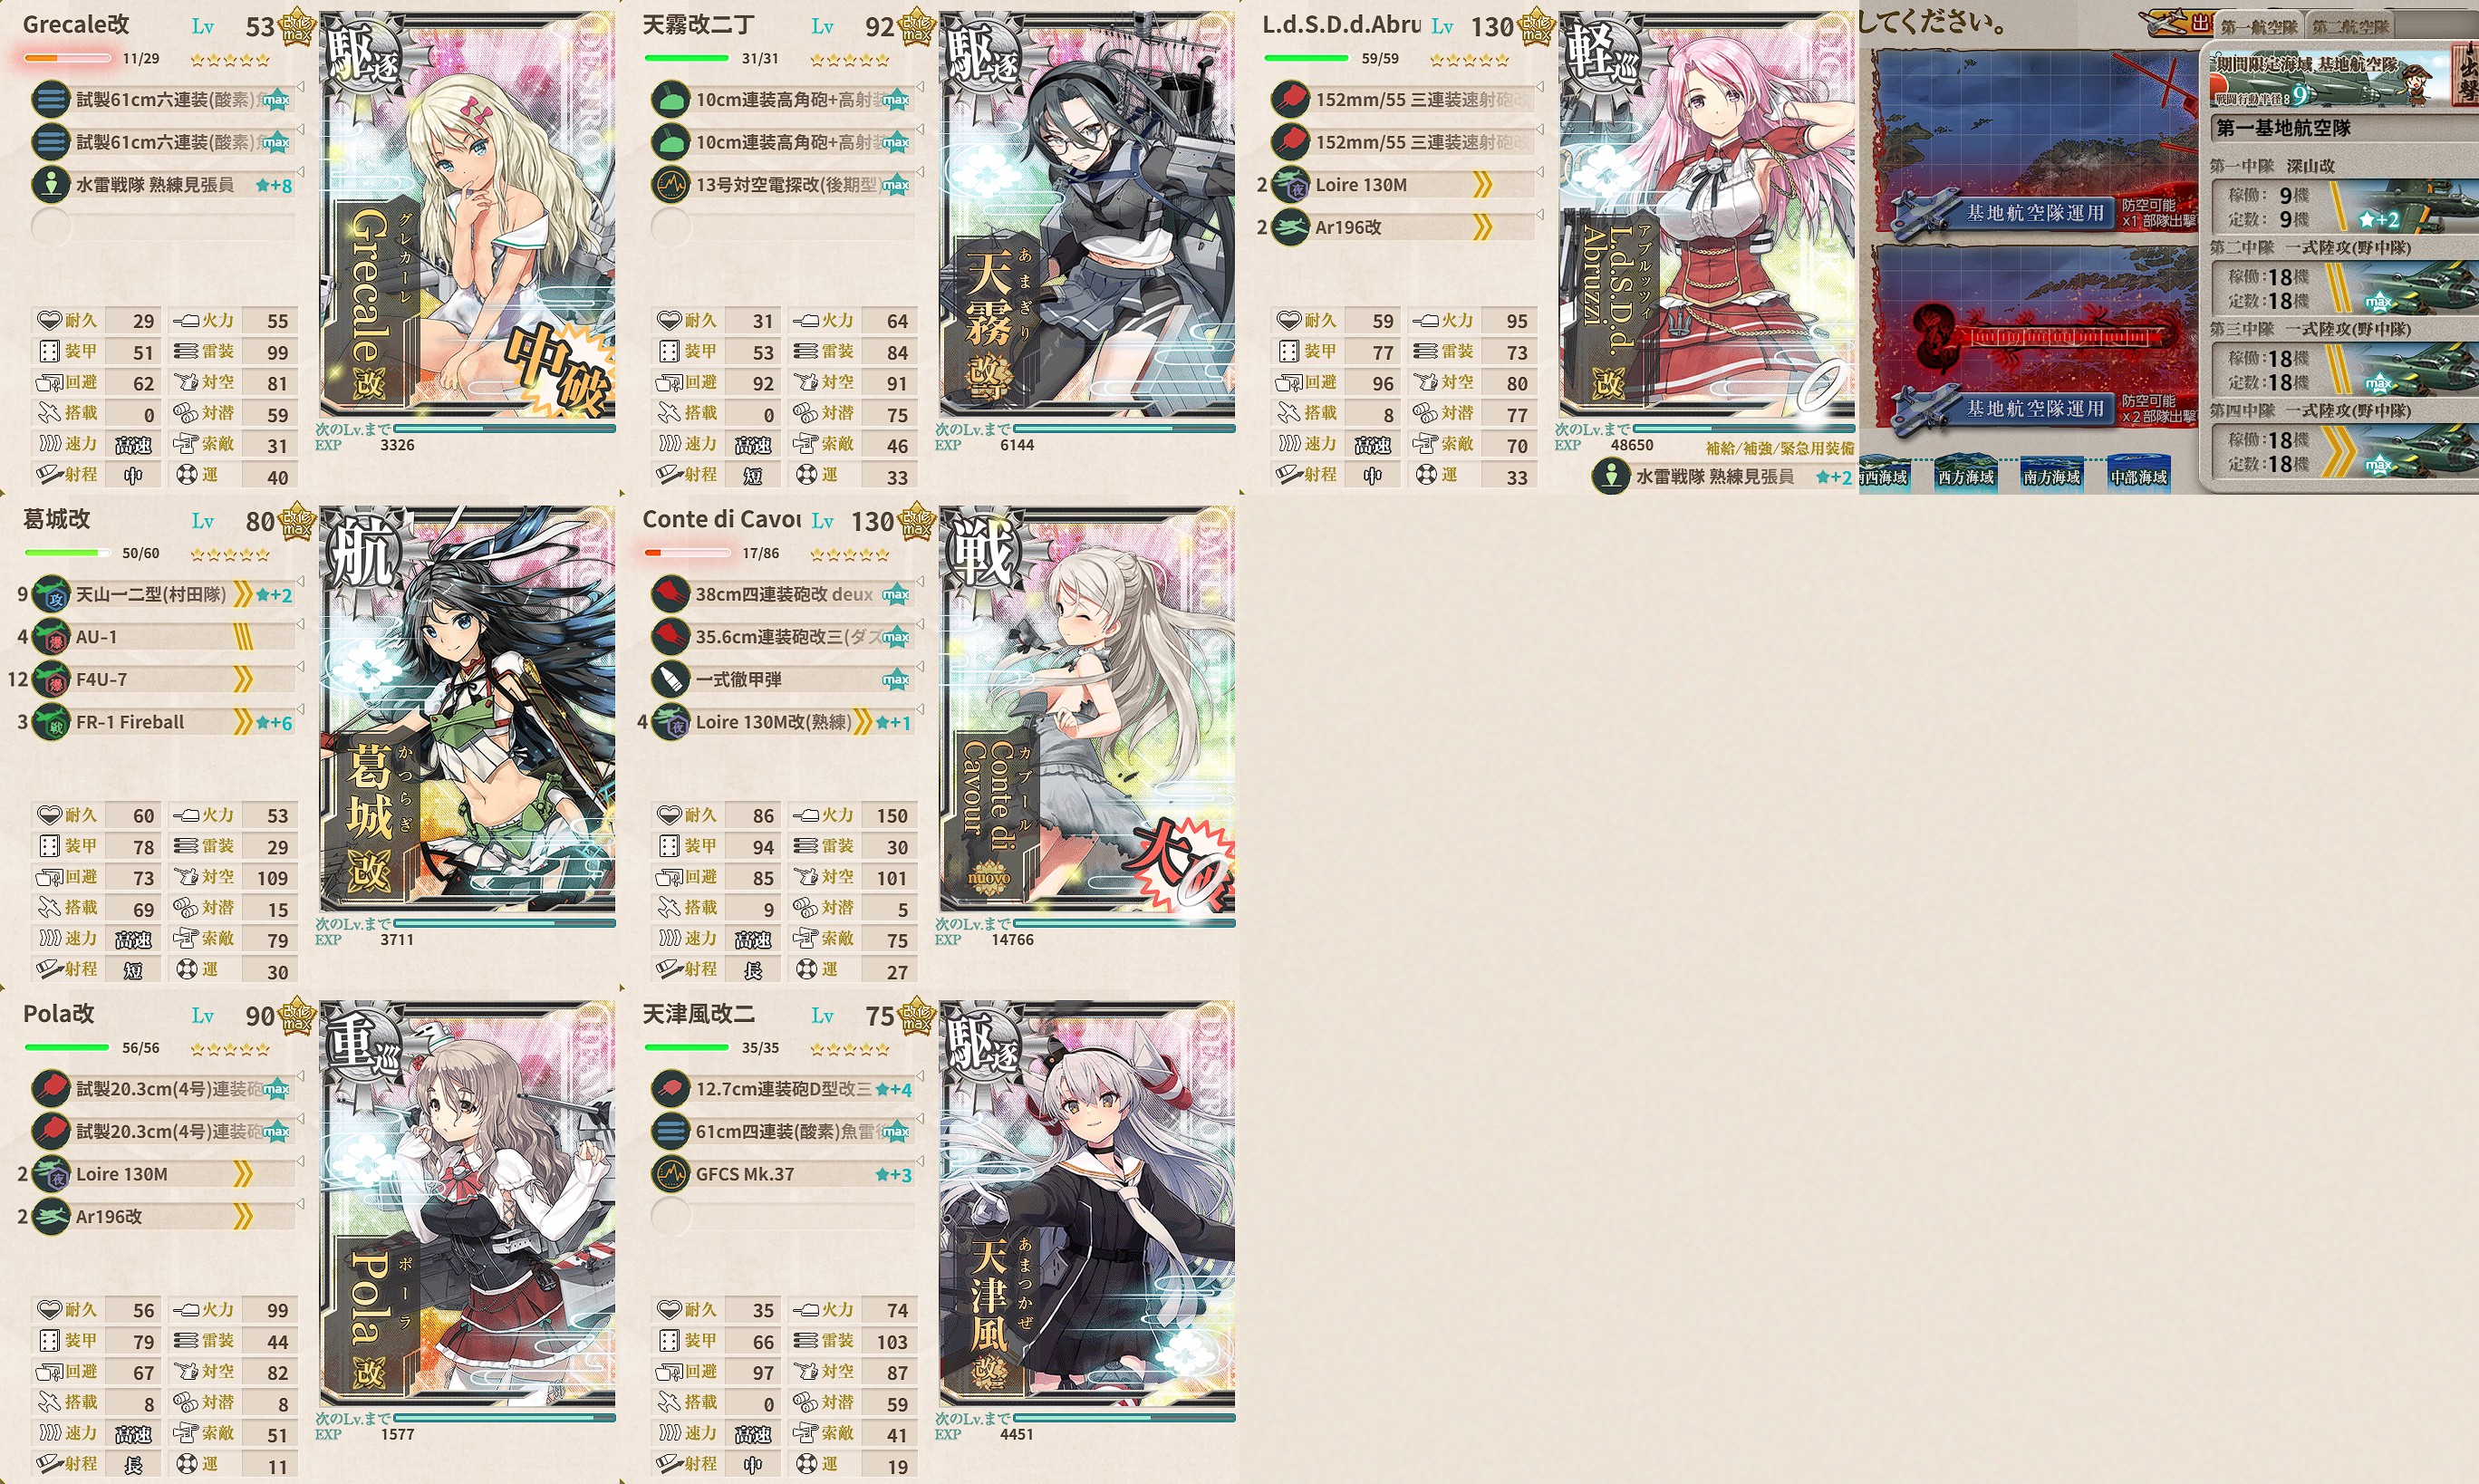This screenshot has height=1484, width=2479.
Task: Click Conte di Cavour's red HP bar
Action: [688, 552]
